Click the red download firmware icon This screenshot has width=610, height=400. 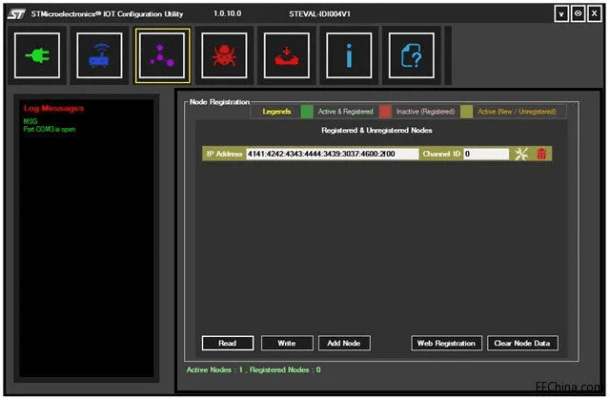pos(286,56)
